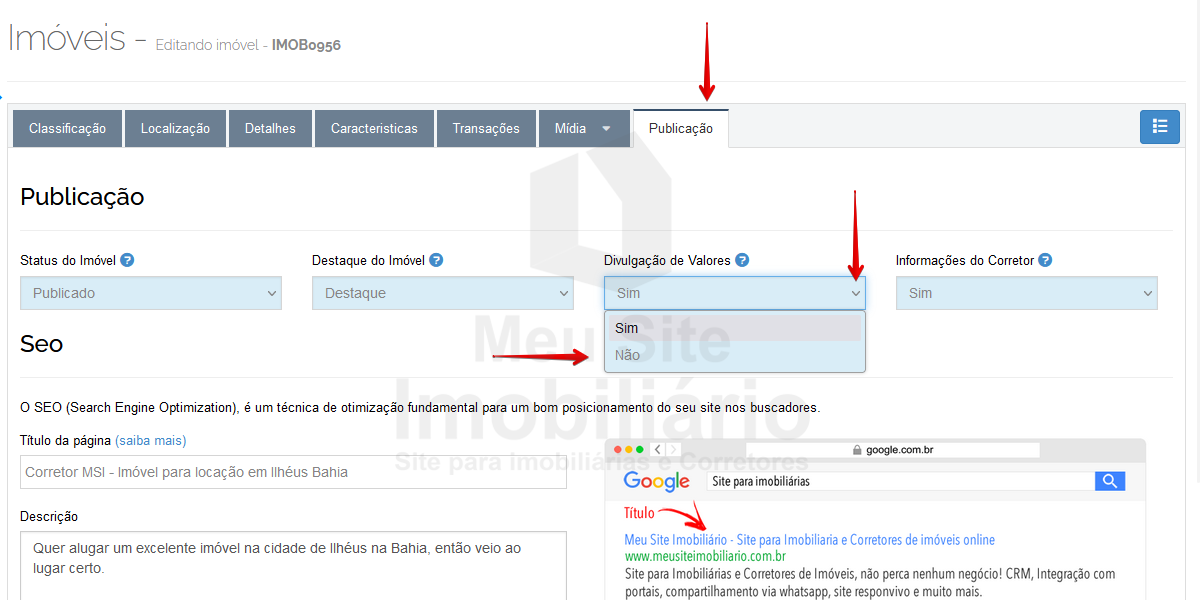Focus the Descrição text area
Image resolution: width=1200 pixels, height=600 pixels.
point(293,565)
